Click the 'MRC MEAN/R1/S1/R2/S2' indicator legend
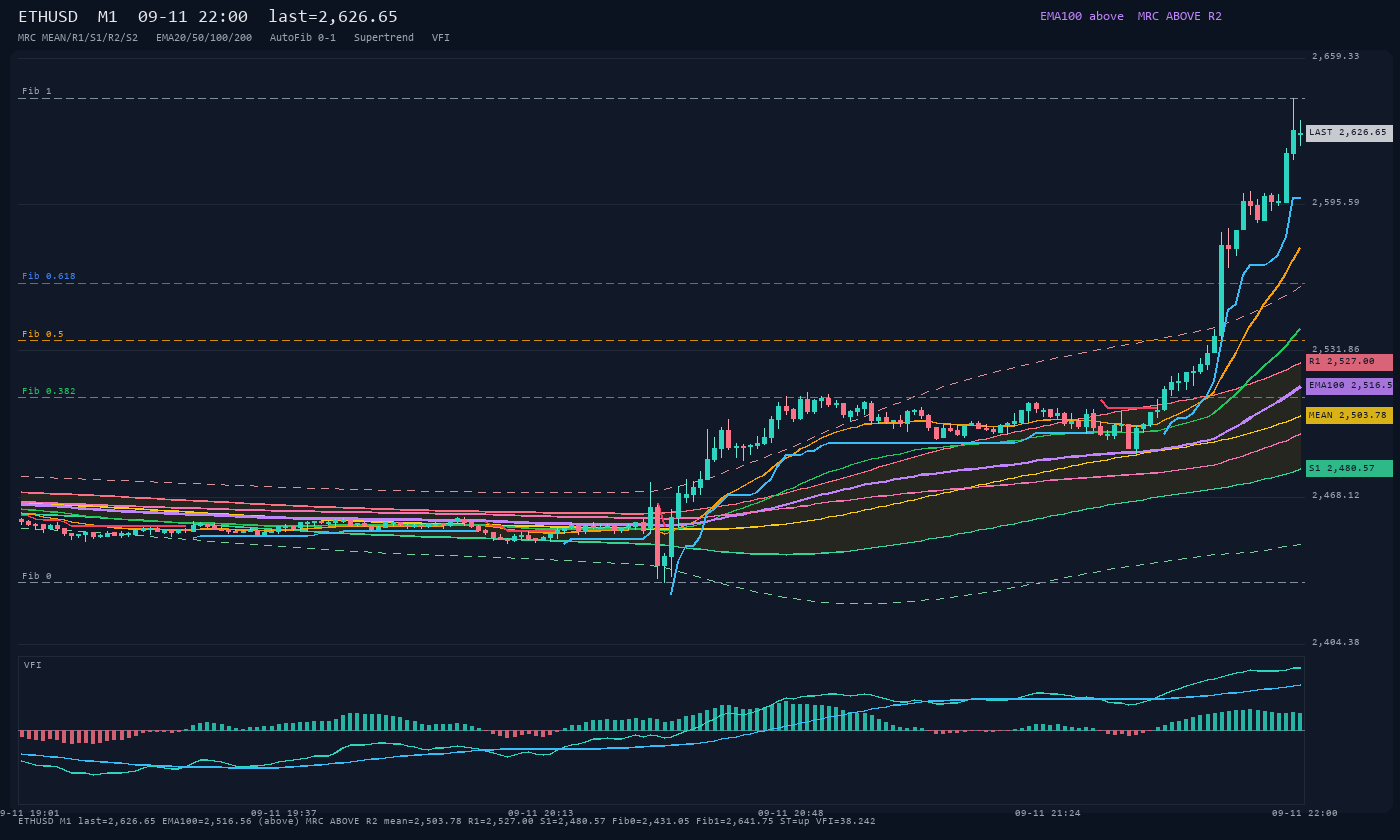Image resolution: width=1400 pixels, height=840 pixels. pos(78,37)
